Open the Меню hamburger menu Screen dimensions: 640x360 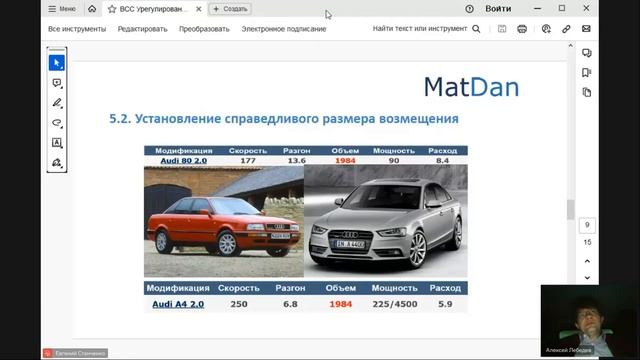pyautogui.click(x=62, y=9)
